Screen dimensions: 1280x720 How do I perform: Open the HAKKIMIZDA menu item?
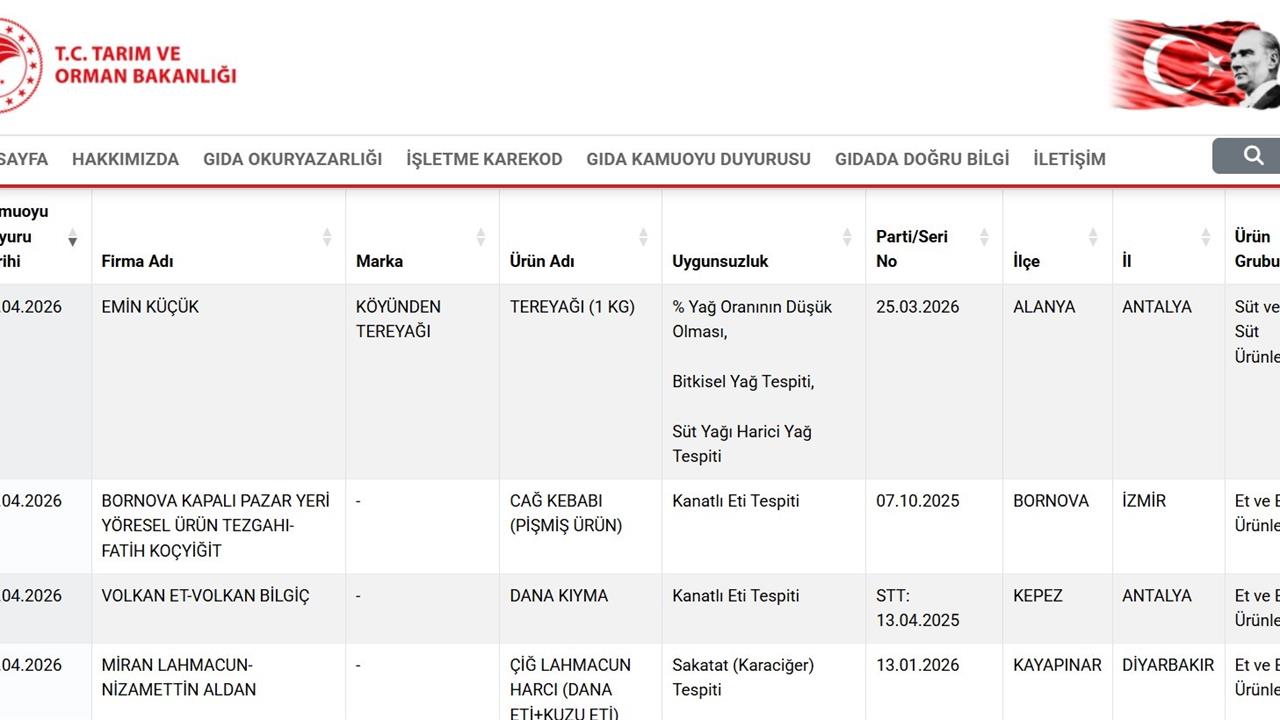click(125, 159)
